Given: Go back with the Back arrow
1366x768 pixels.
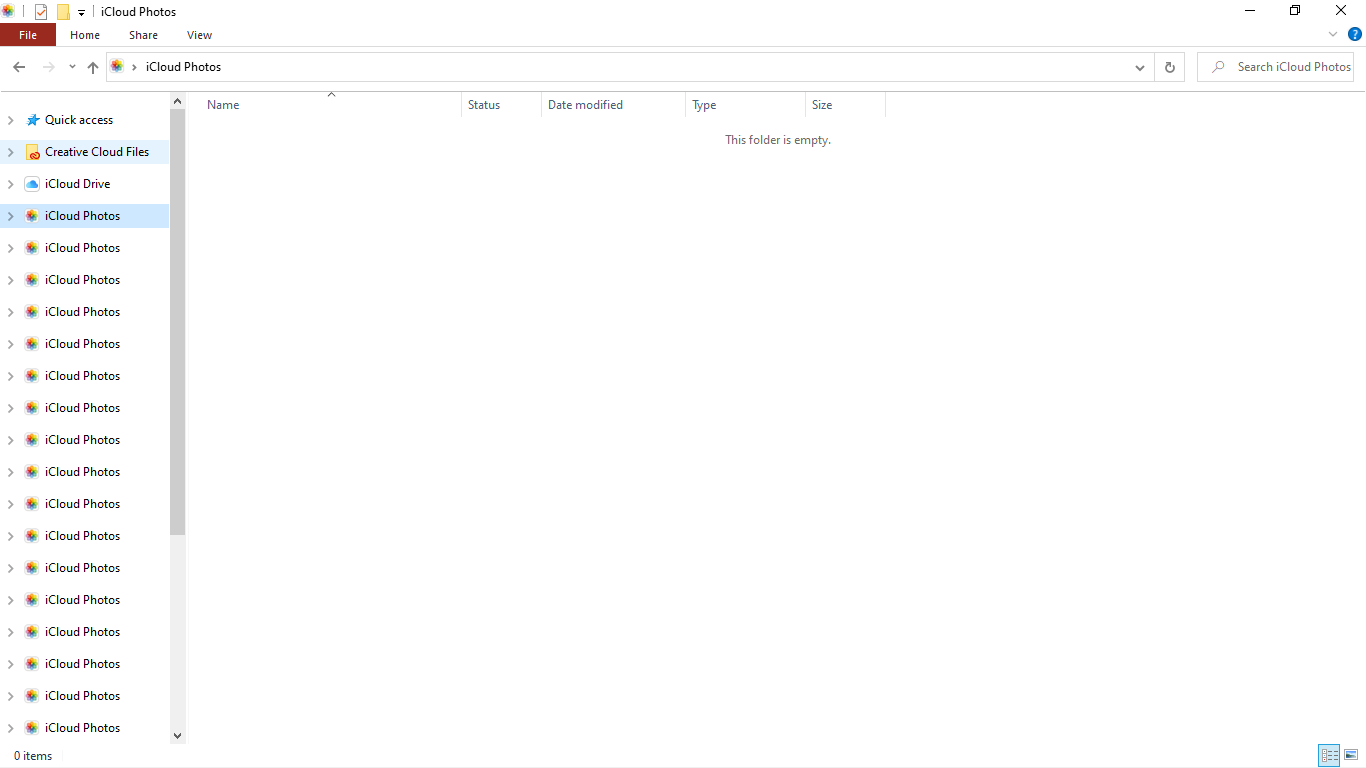Looking at the screenshot, I should tap(19, 67).
